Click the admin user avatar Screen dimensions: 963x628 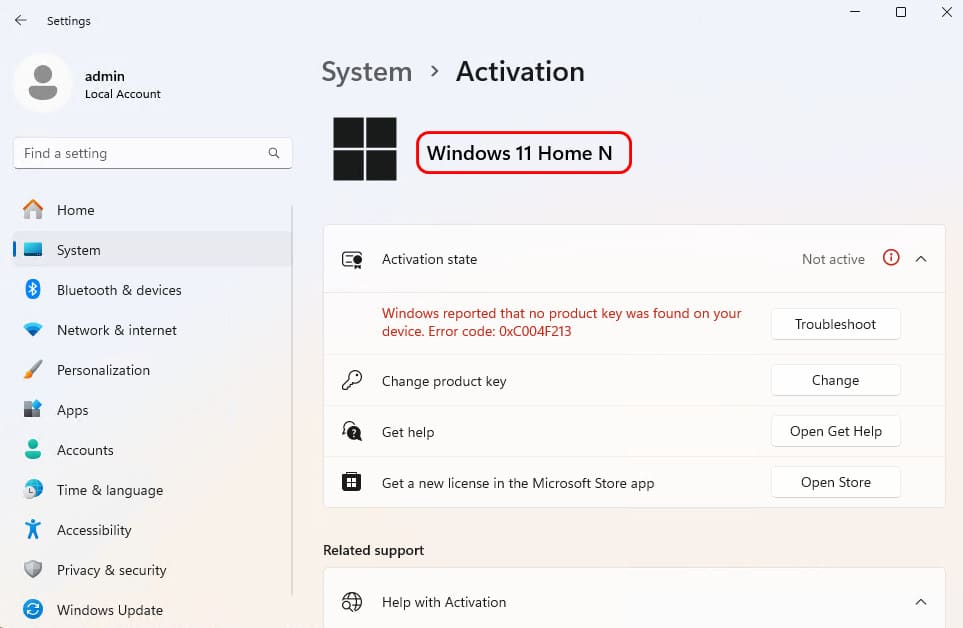click(x=43, y=83)
